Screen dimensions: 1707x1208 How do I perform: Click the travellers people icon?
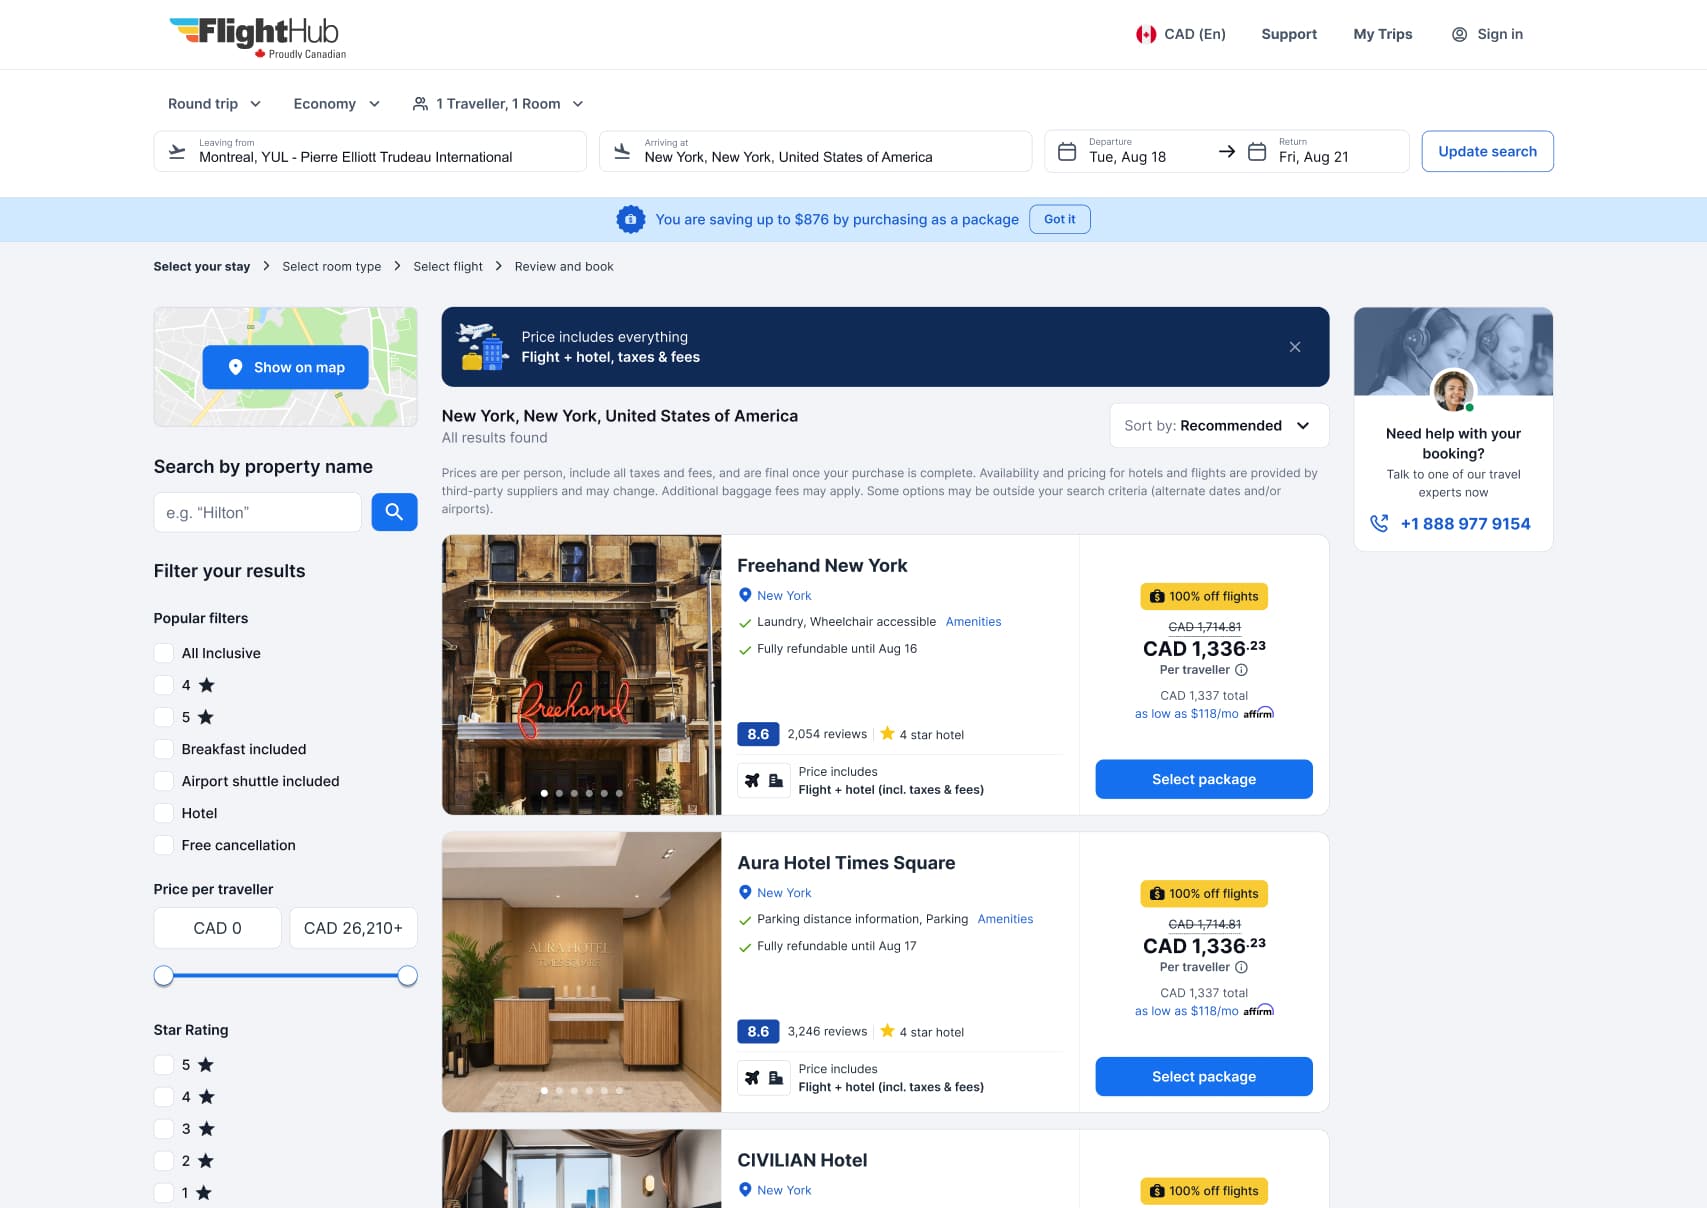pyautogui.click(x=420, y=104)
